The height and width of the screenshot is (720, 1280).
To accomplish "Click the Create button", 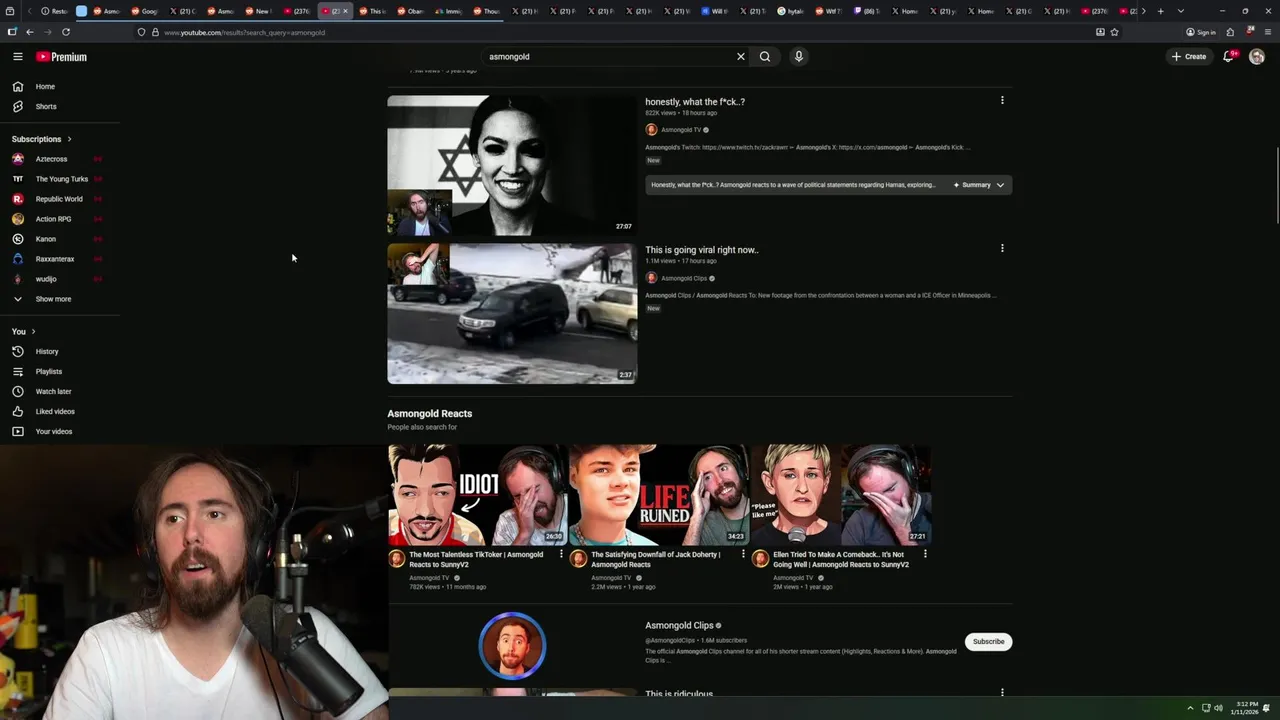I will coord(1189,57).
